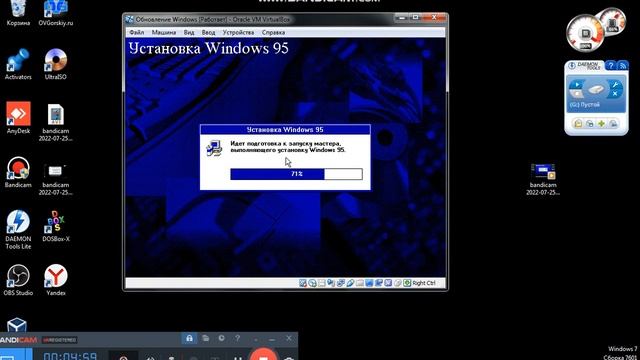640x360 pixels.
Task: Click the setup computer icon in the dialog
Action: (x=214, y=148)
